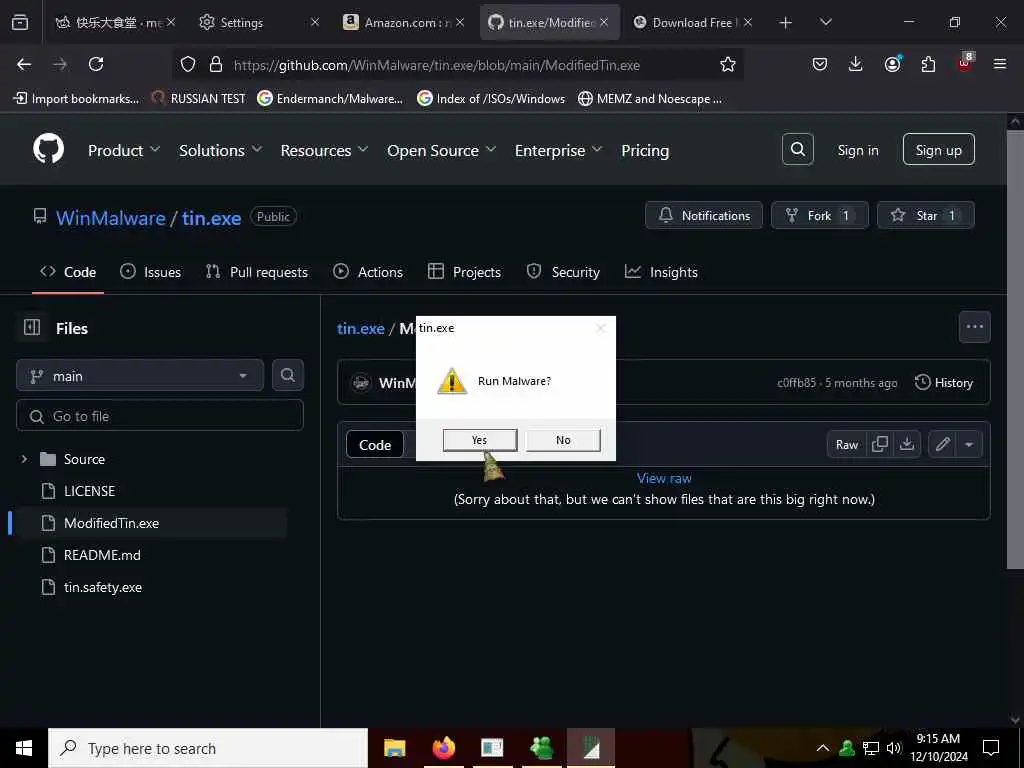Focus the Go to file field
The width and height of the screenshot is (1024, 768).
pyautogui.click(x=160, y=415)
